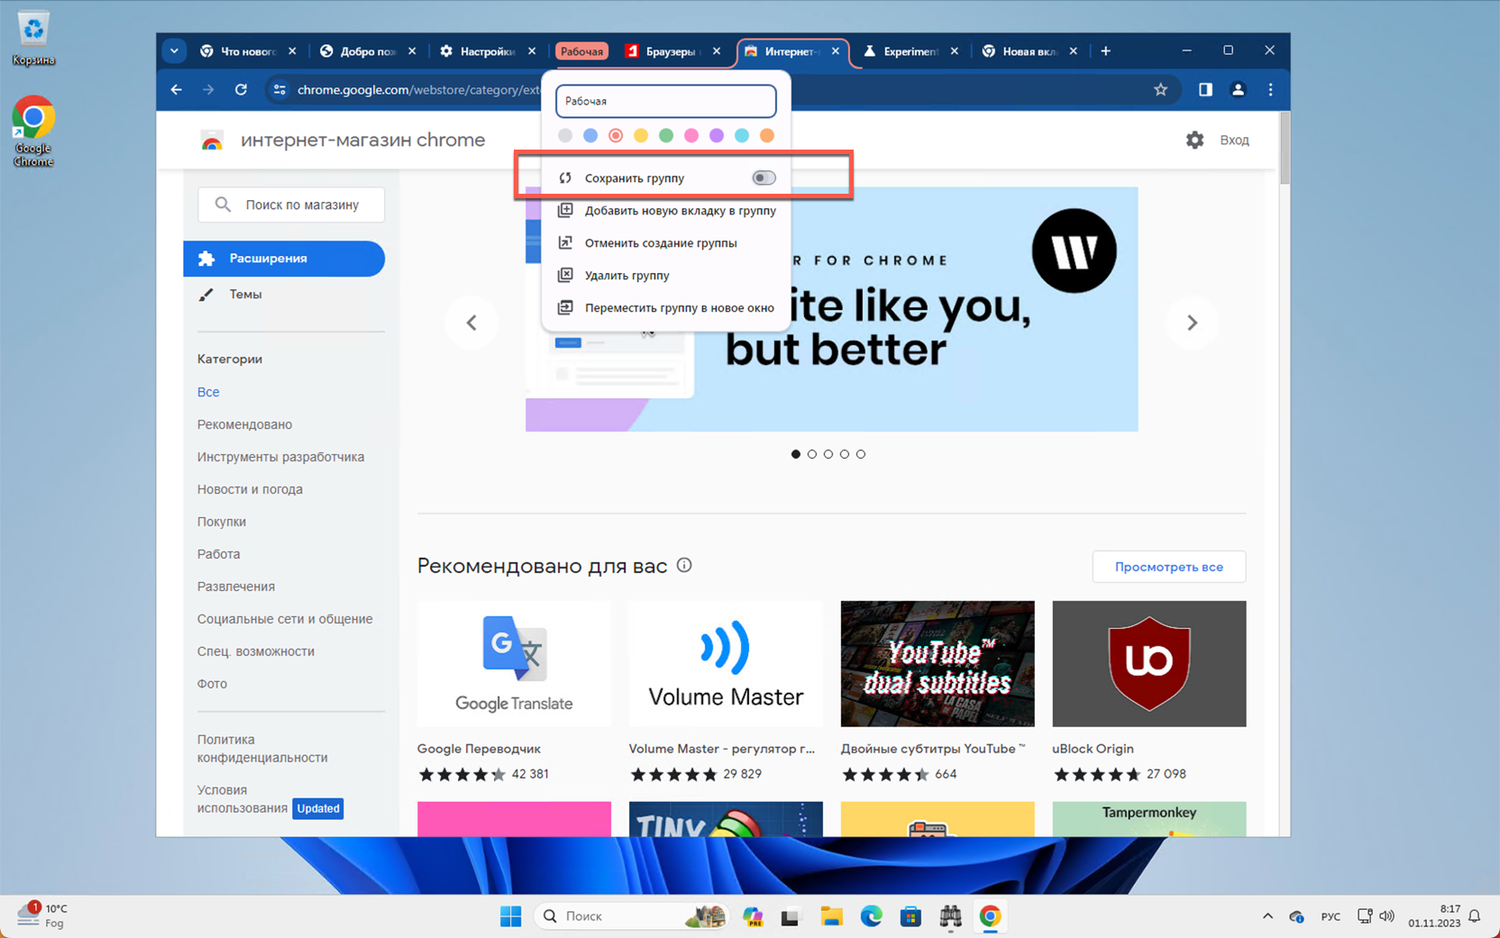Close the Добро пожаловать tab

[412, 51]
